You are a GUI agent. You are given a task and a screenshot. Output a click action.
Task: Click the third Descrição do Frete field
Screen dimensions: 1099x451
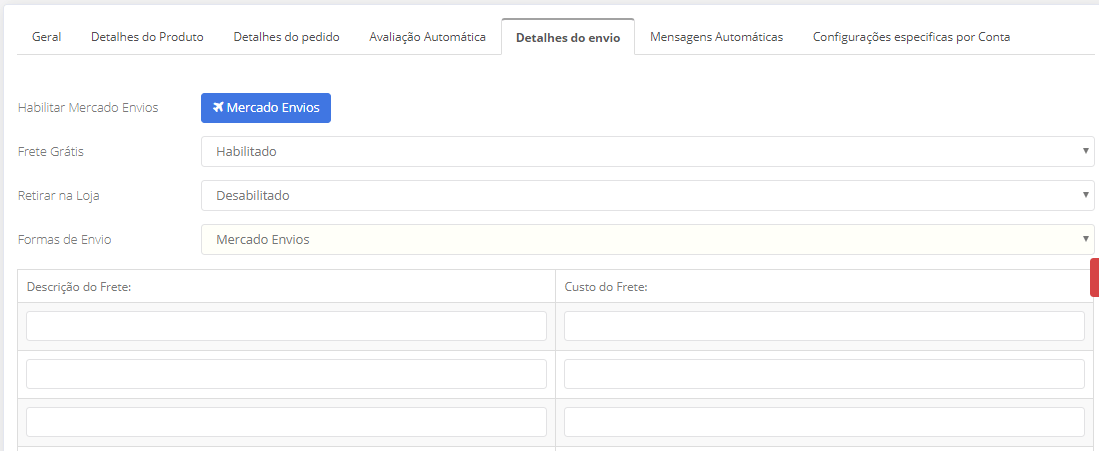point(286,422)
